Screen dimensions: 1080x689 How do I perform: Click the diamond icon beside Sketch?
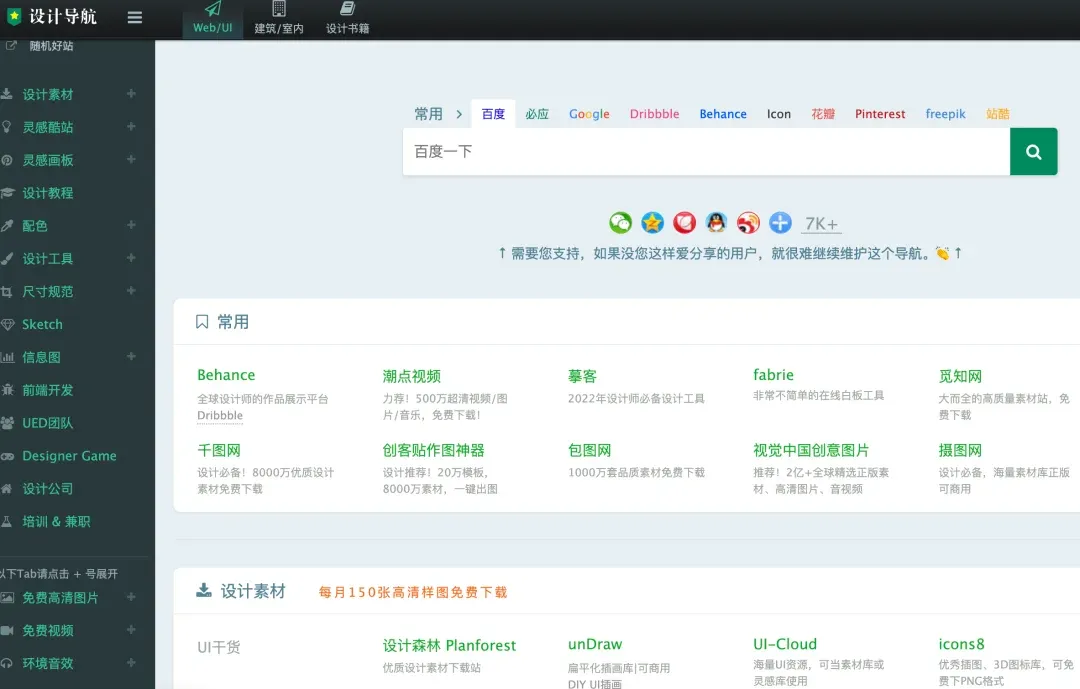[7, 325]
